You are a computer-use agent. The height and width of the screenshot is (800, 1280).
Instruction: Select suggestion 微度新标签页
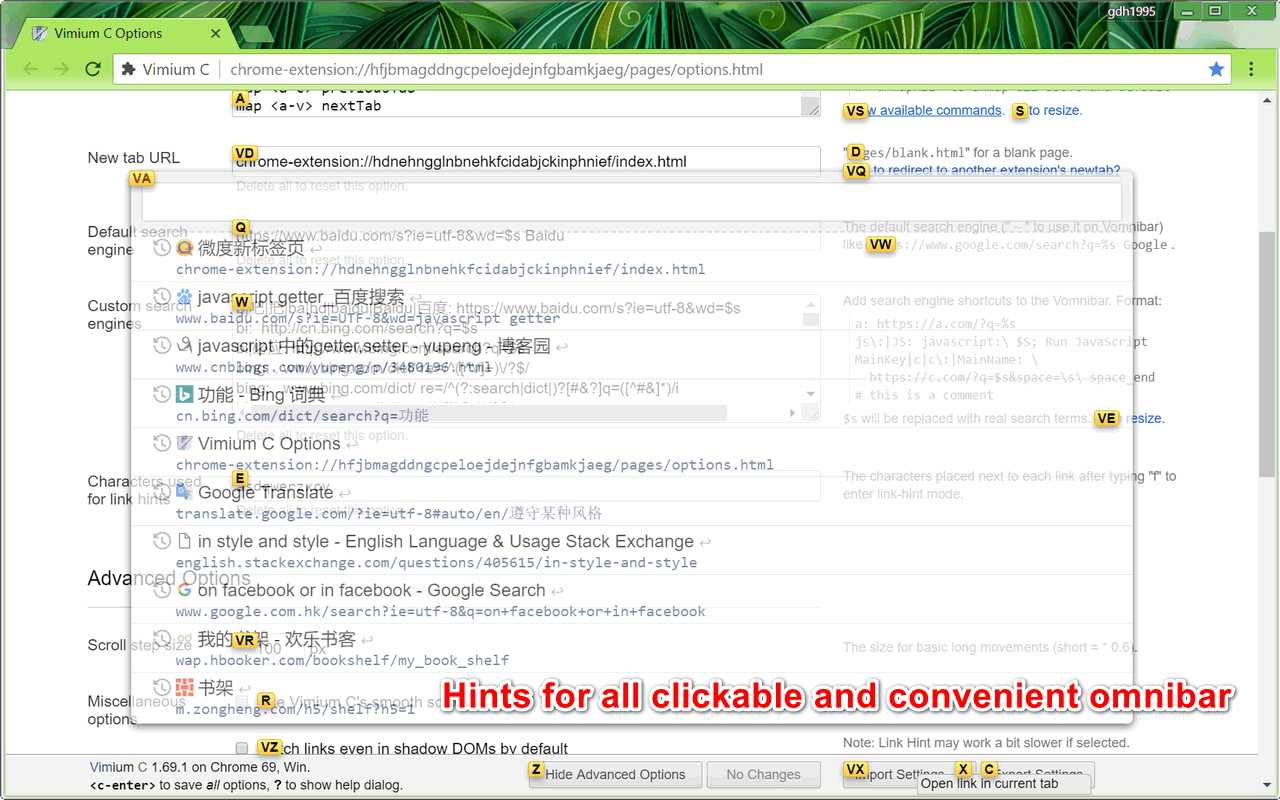[x=632, y=257]
